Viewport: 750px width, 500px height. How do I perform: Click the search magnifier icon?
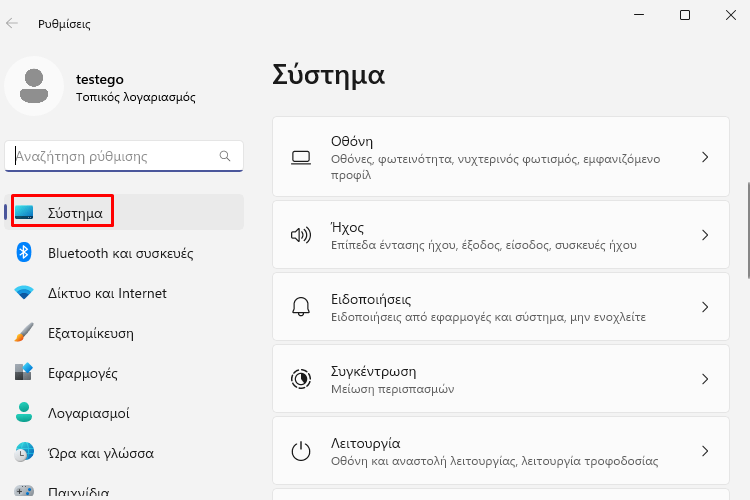tap(225, 156)
